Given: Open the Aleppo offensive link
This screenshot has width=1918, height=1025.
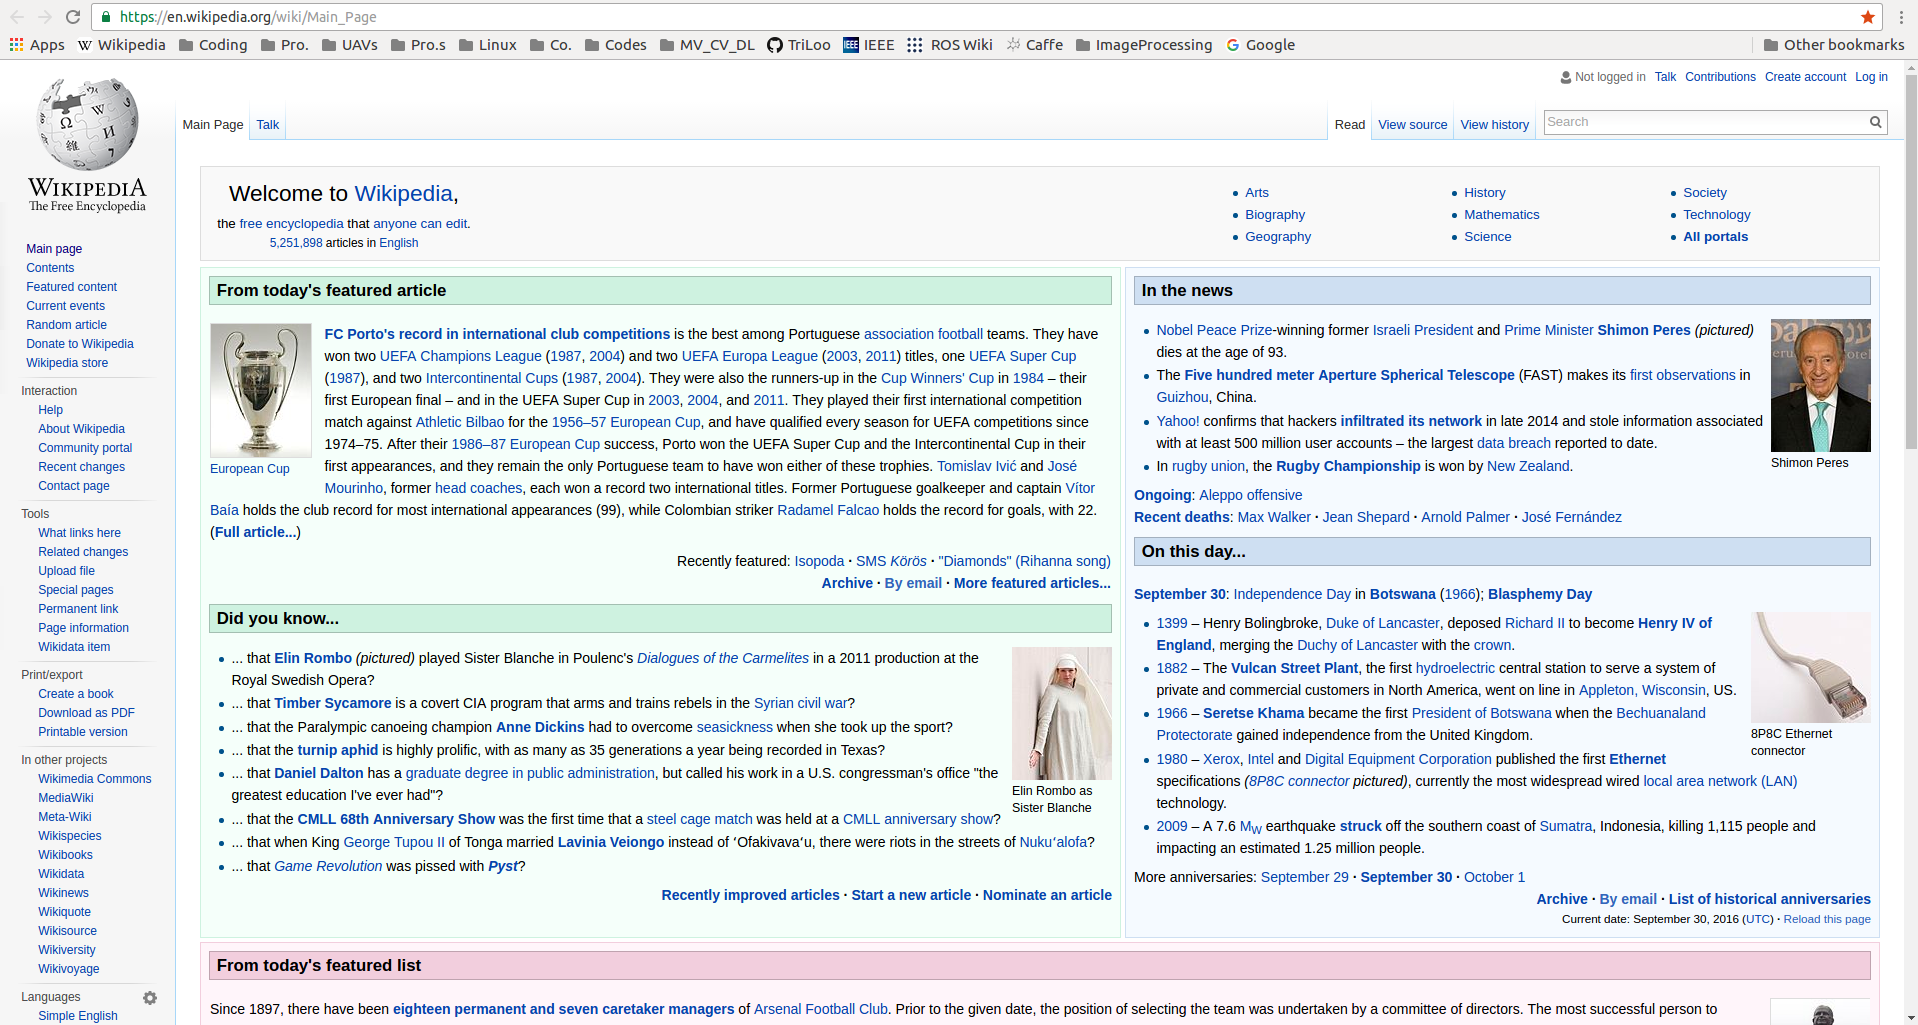Looking at the screenshot, I should coord(1251,495).
